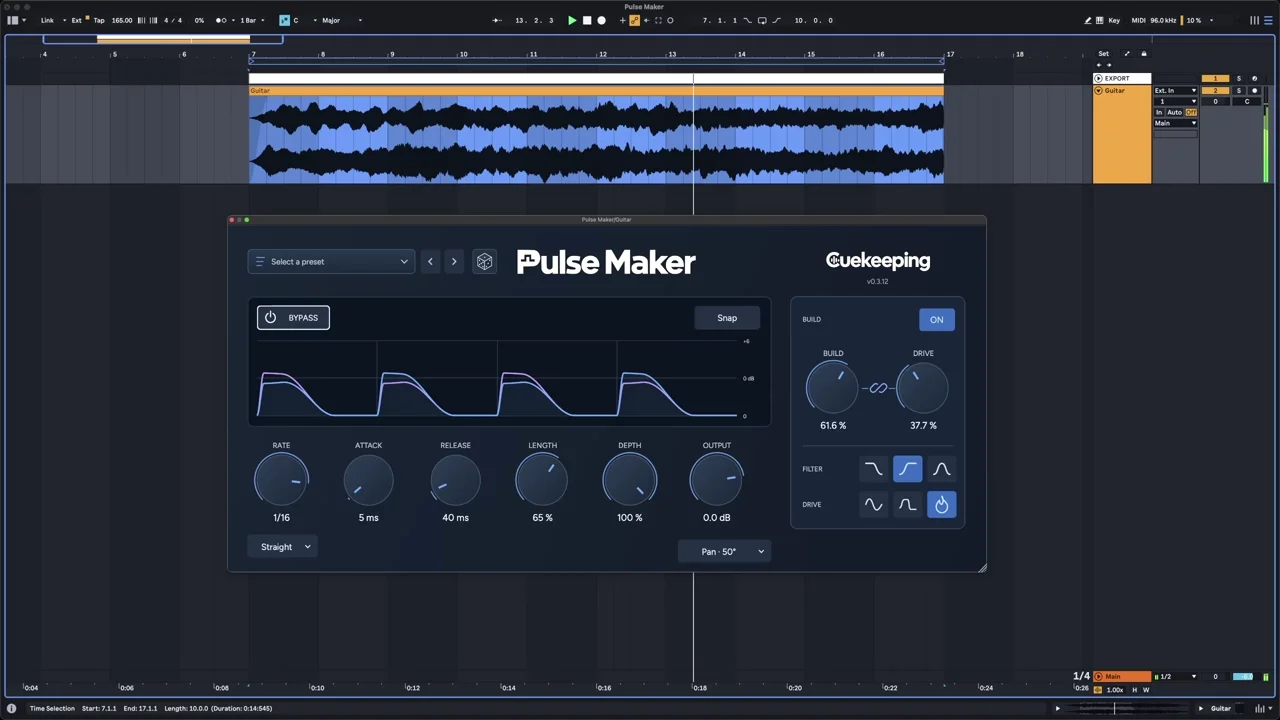Screen dimensions: 1280x720
Task: Click the Tap tempo button
Action: [x=99, y=20]
